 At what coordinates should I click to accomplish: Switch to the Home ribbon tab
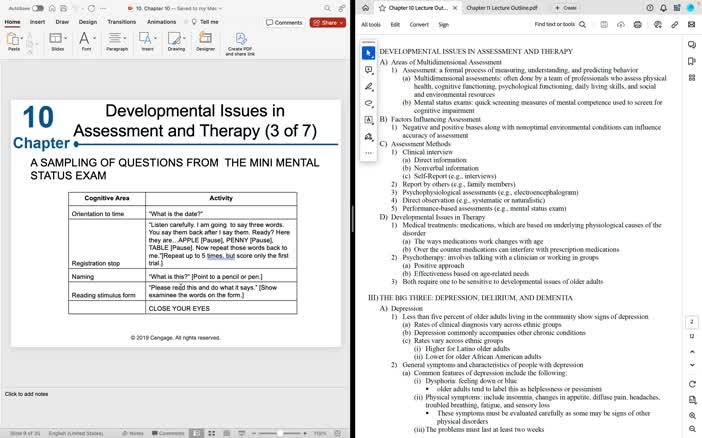[x=13, y=22]
